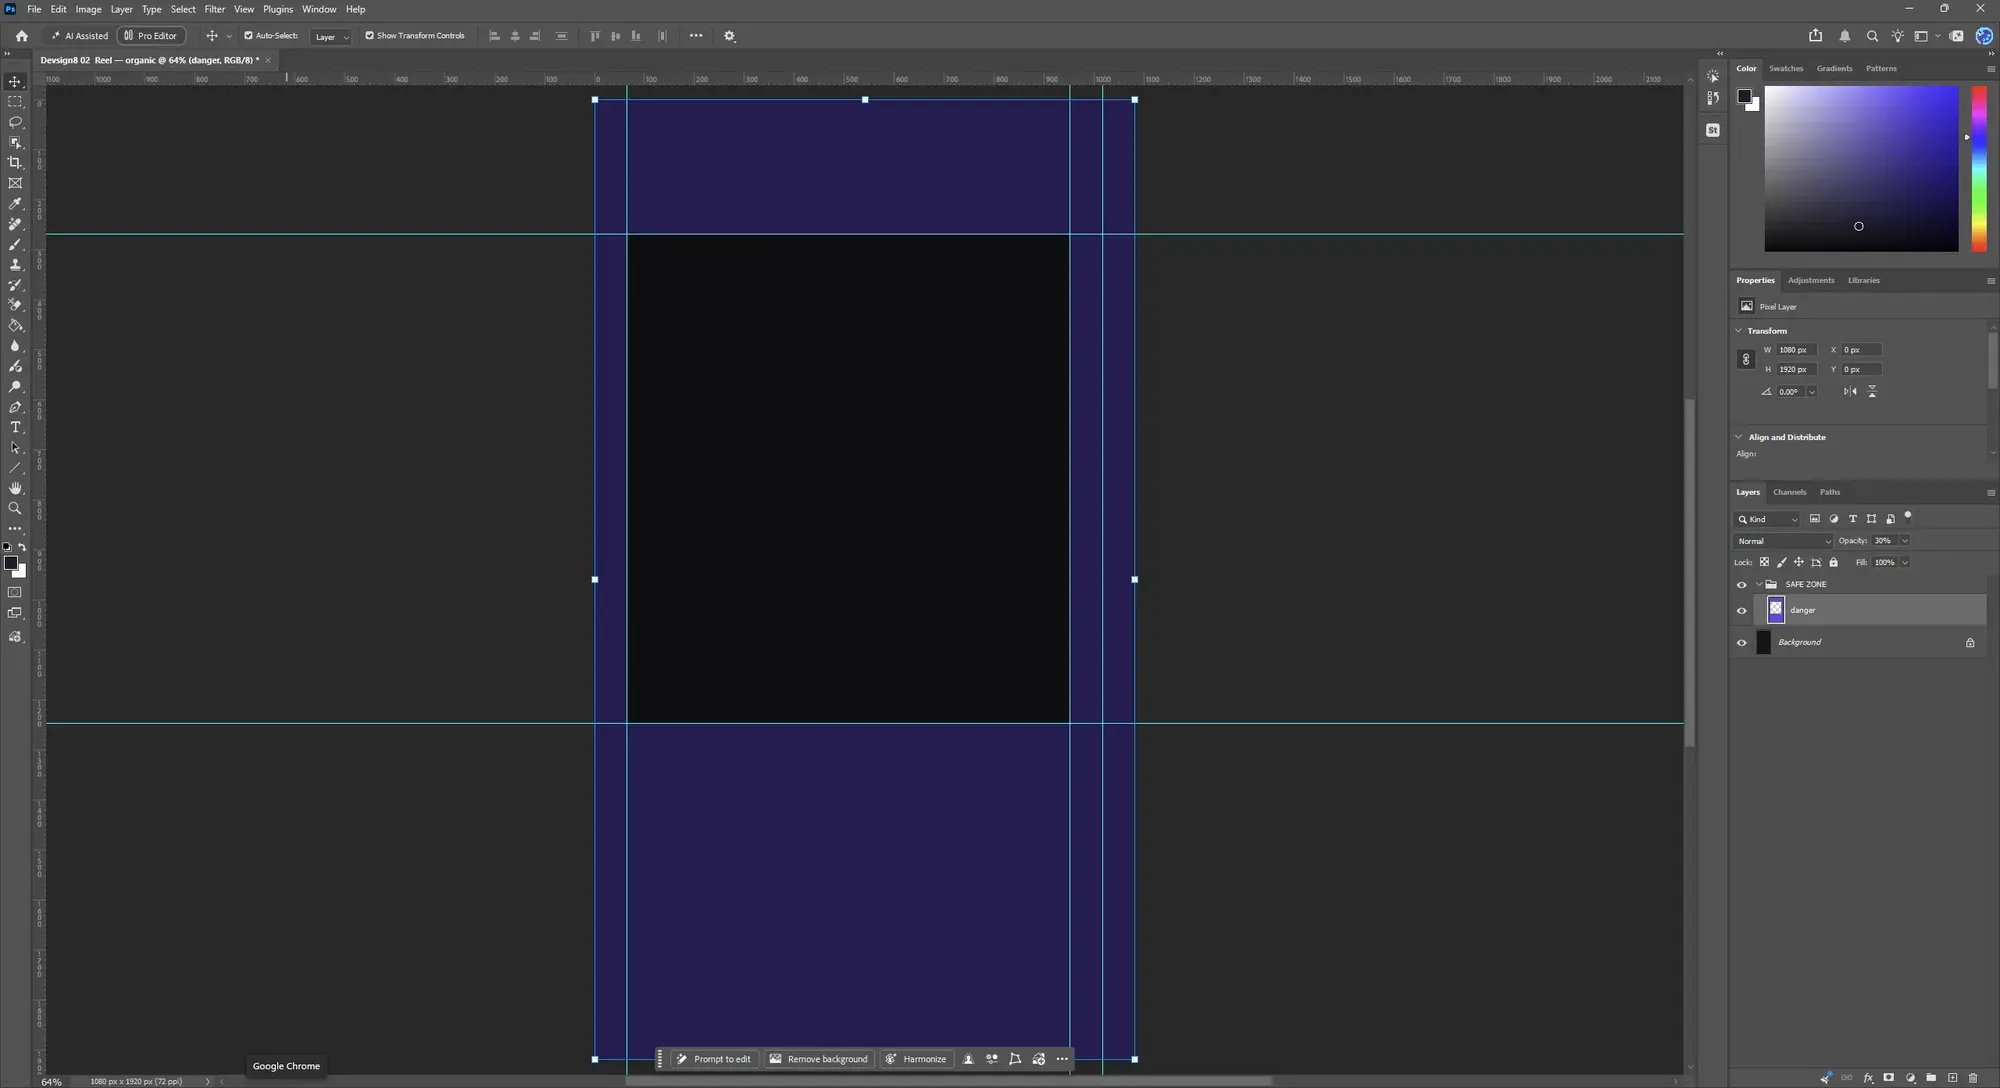Screen dimensions: 2000x1088
Task: Open the Remove background contextual action
Action: click(818, 1059)
